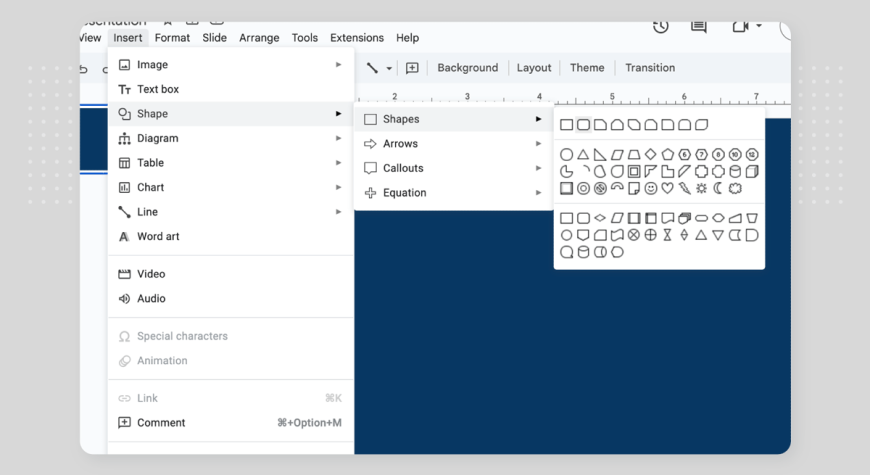The image size is (870, 475).
Task: Open the Extensions menu
Action: (x=357, y=38)
